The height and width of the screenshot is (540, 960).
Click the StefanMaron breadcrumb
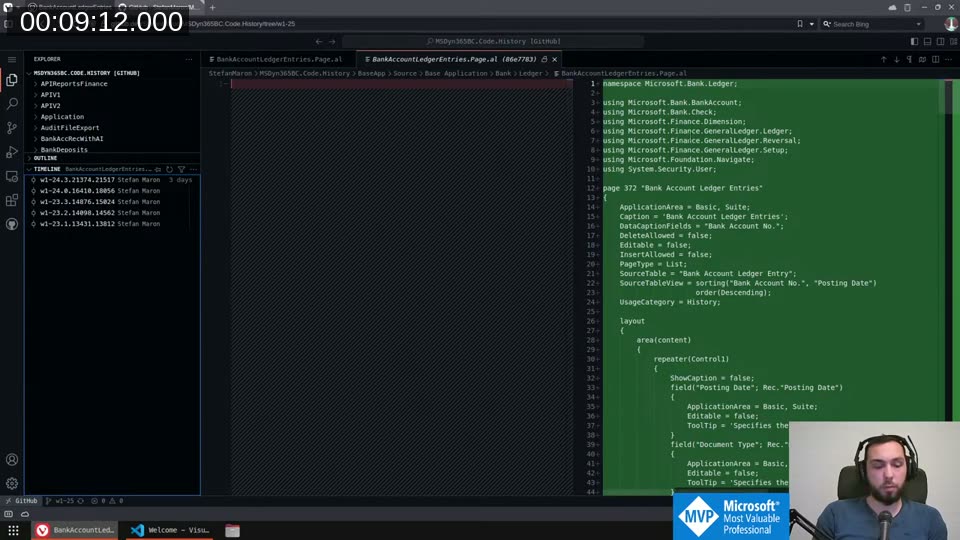230,73
